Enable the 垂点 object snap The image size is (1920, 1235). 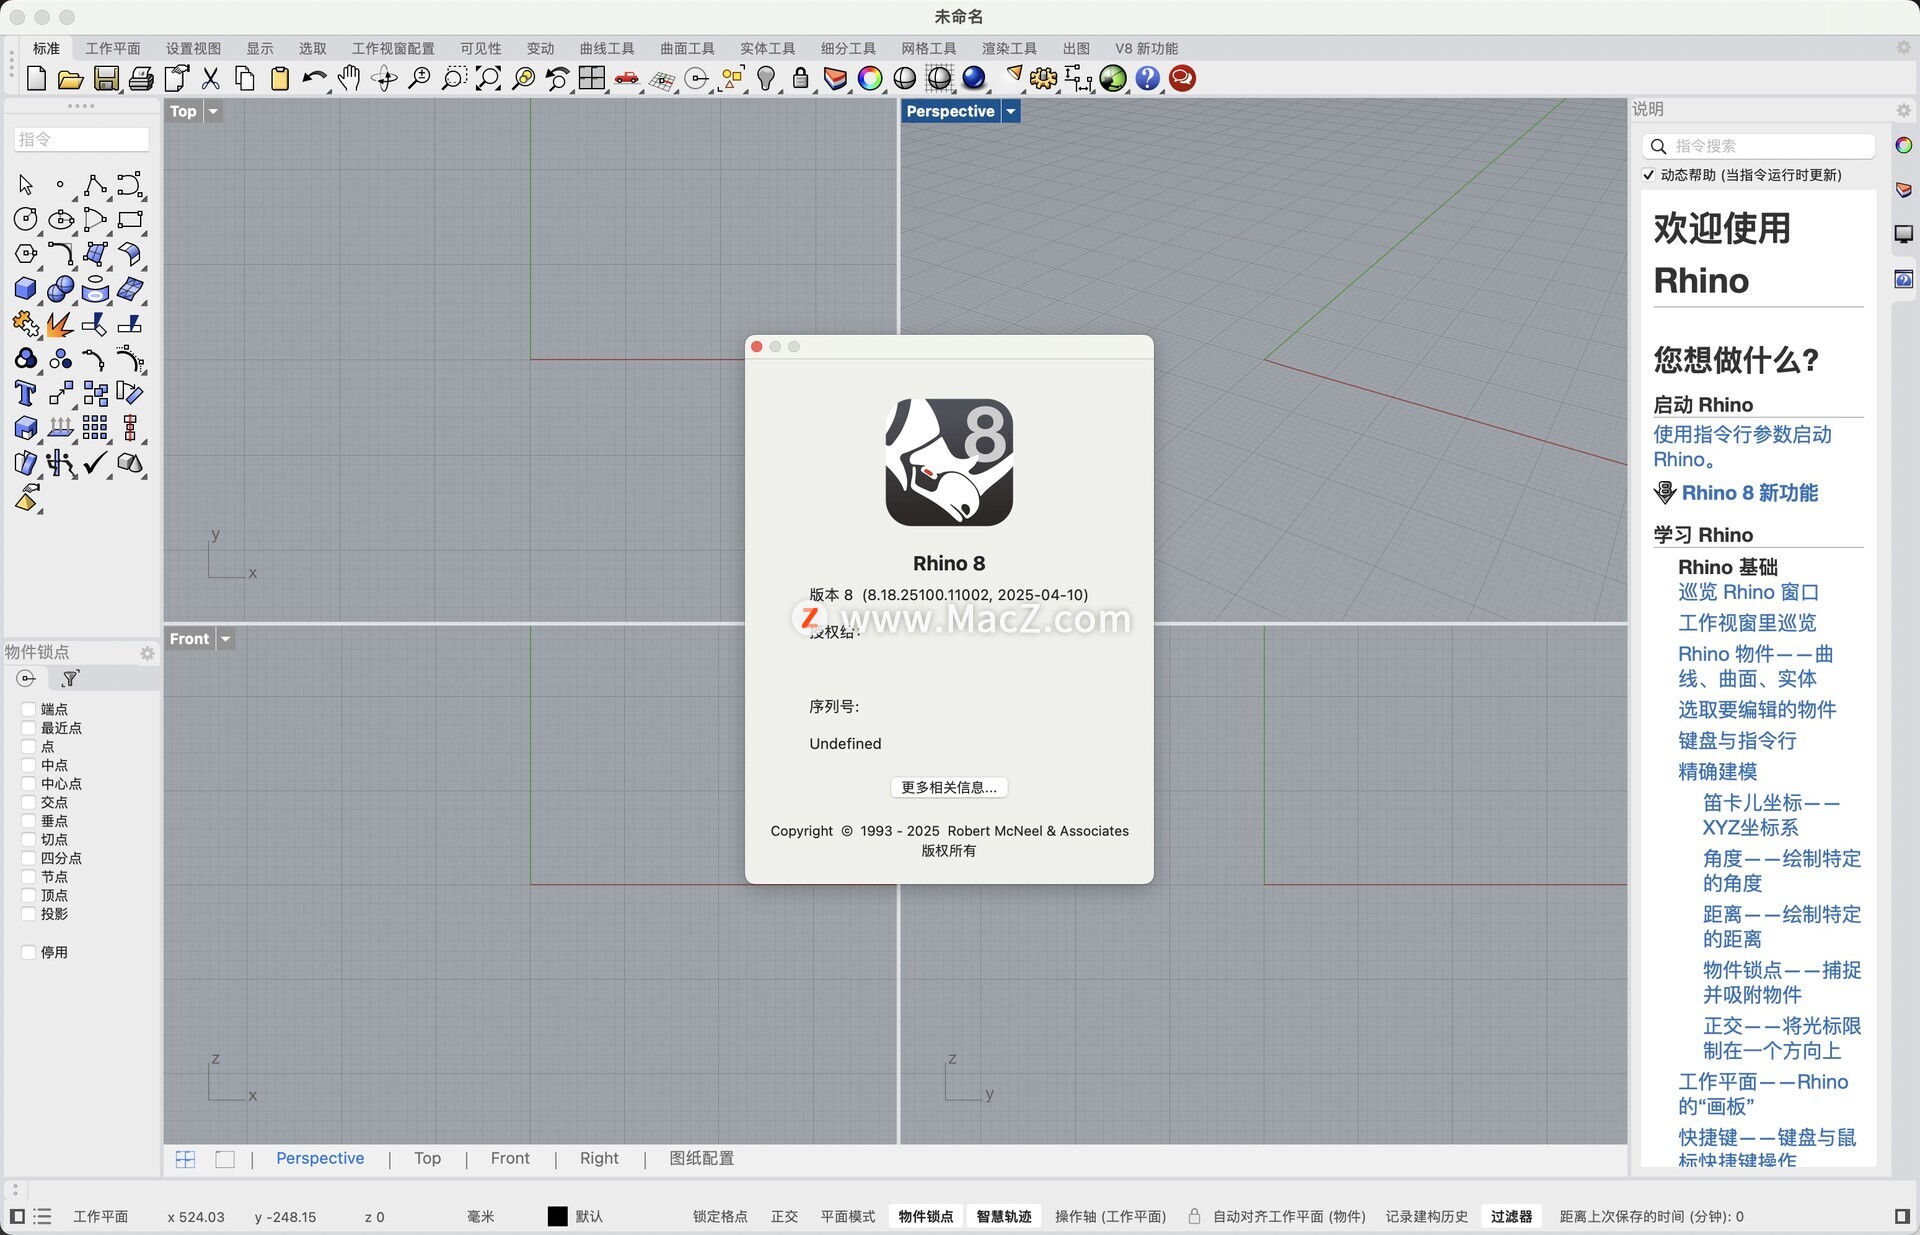pos(29,821)
